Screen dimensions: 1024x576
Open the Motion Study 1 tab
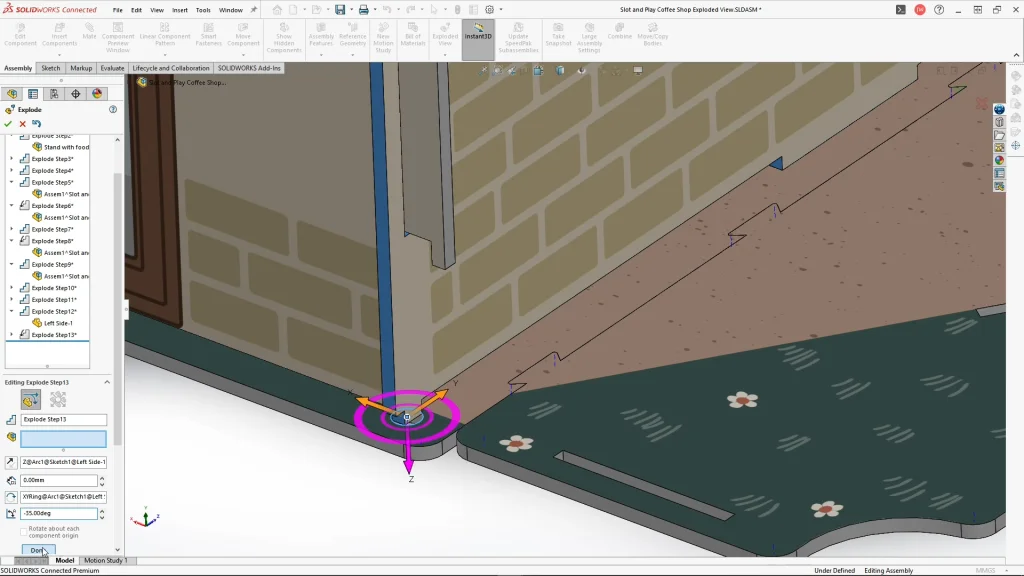pos(104,561)
